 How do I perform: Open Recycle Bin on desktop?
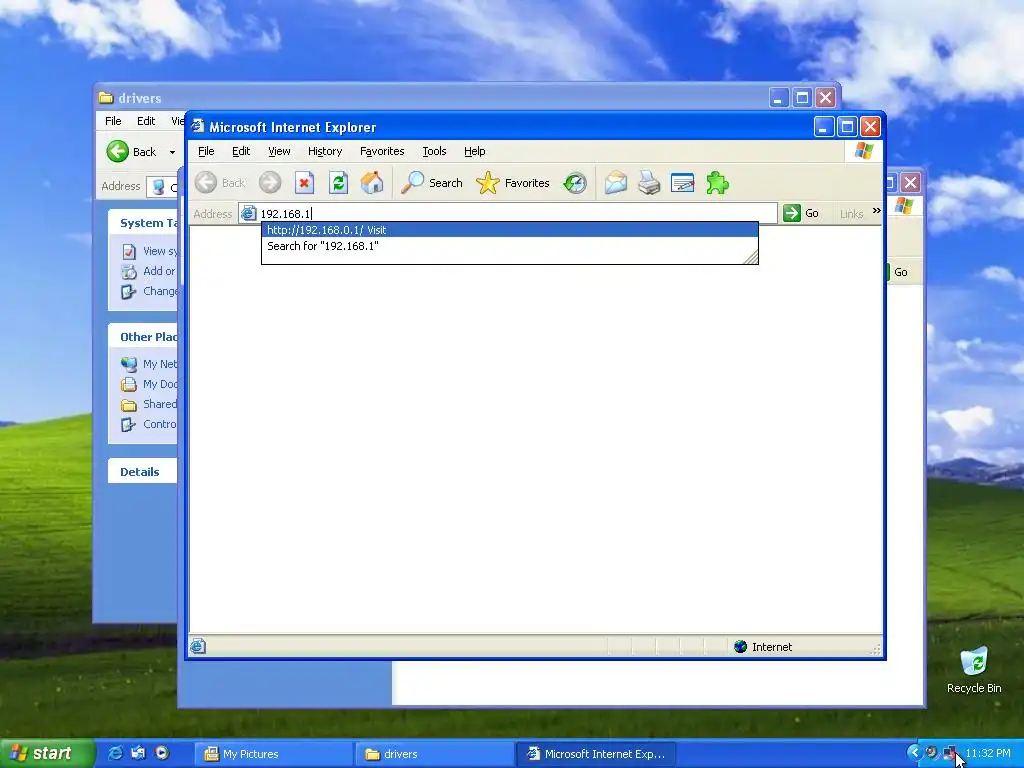974,669
